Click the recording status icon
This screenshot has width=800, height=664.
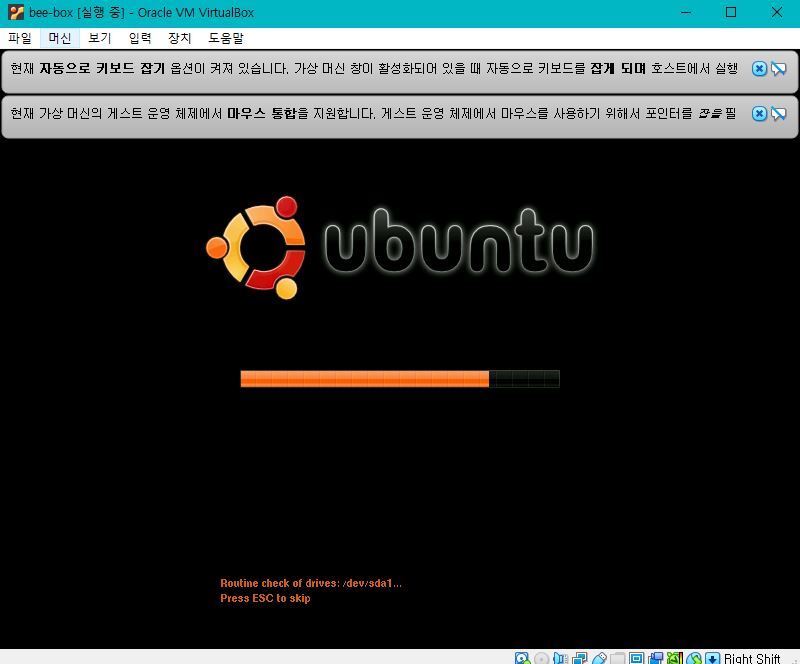[656, 658]
